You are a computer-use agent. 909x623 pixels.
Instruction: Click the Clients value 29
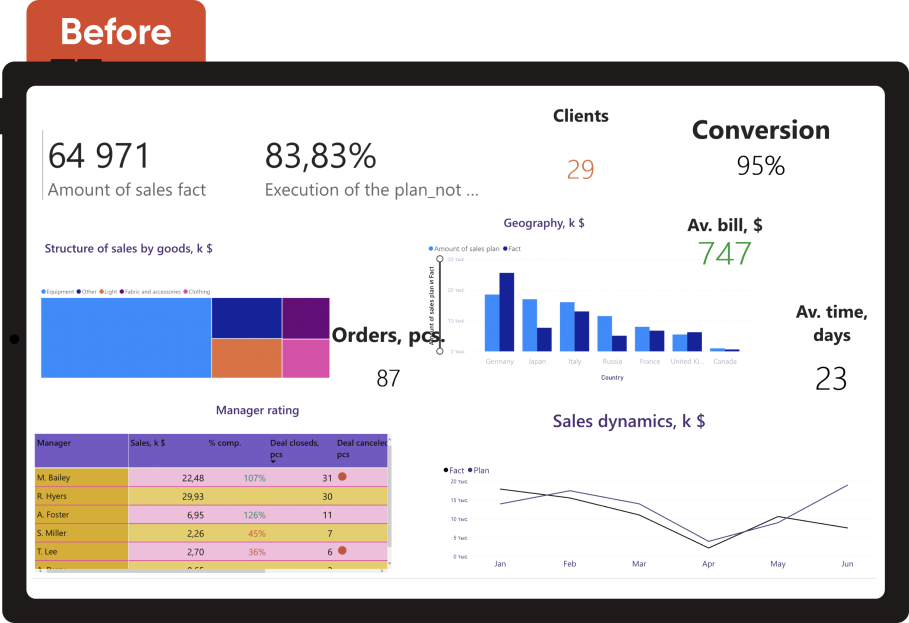(580, 169)
